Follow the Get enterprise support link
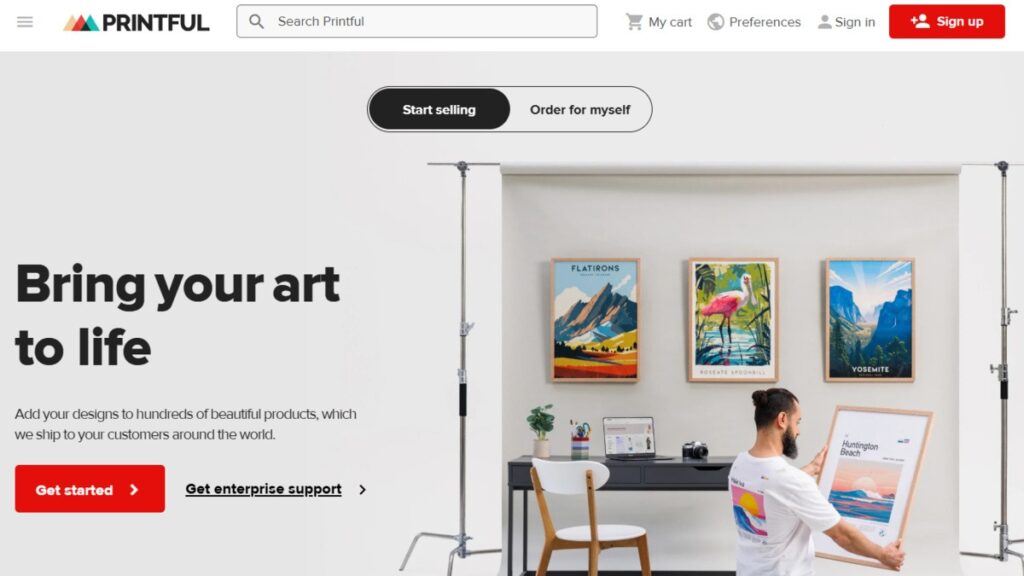 pyautogui.click(x=263, y=489)
